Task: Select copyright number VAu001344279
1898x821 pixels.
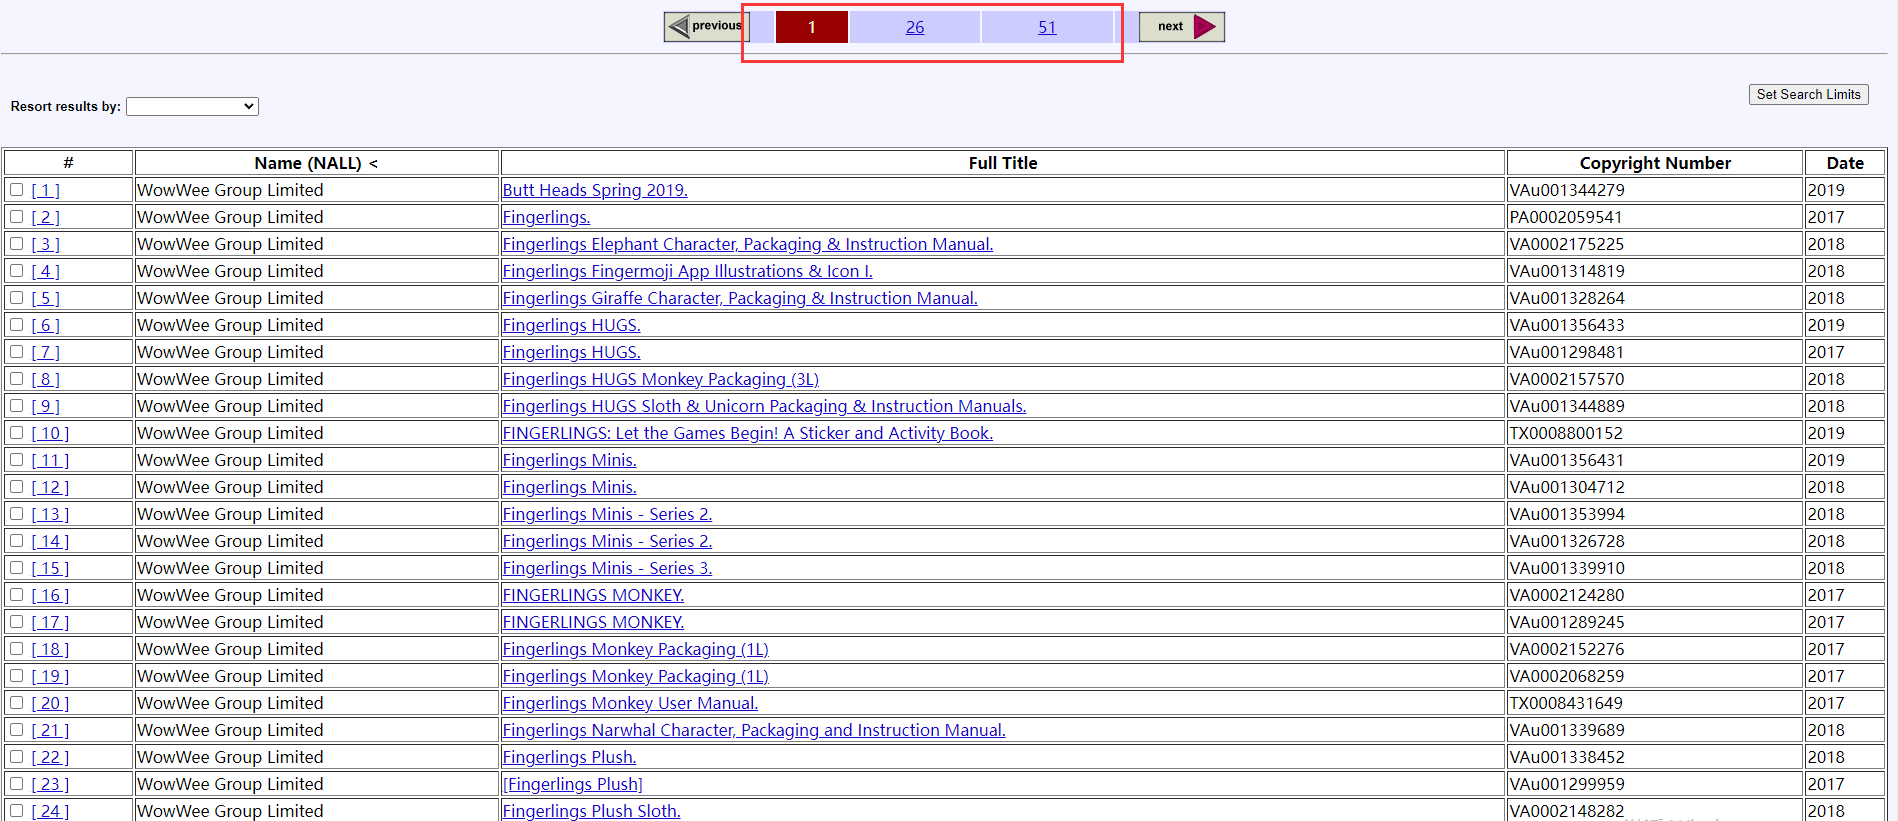Action: pos(1567,190)
